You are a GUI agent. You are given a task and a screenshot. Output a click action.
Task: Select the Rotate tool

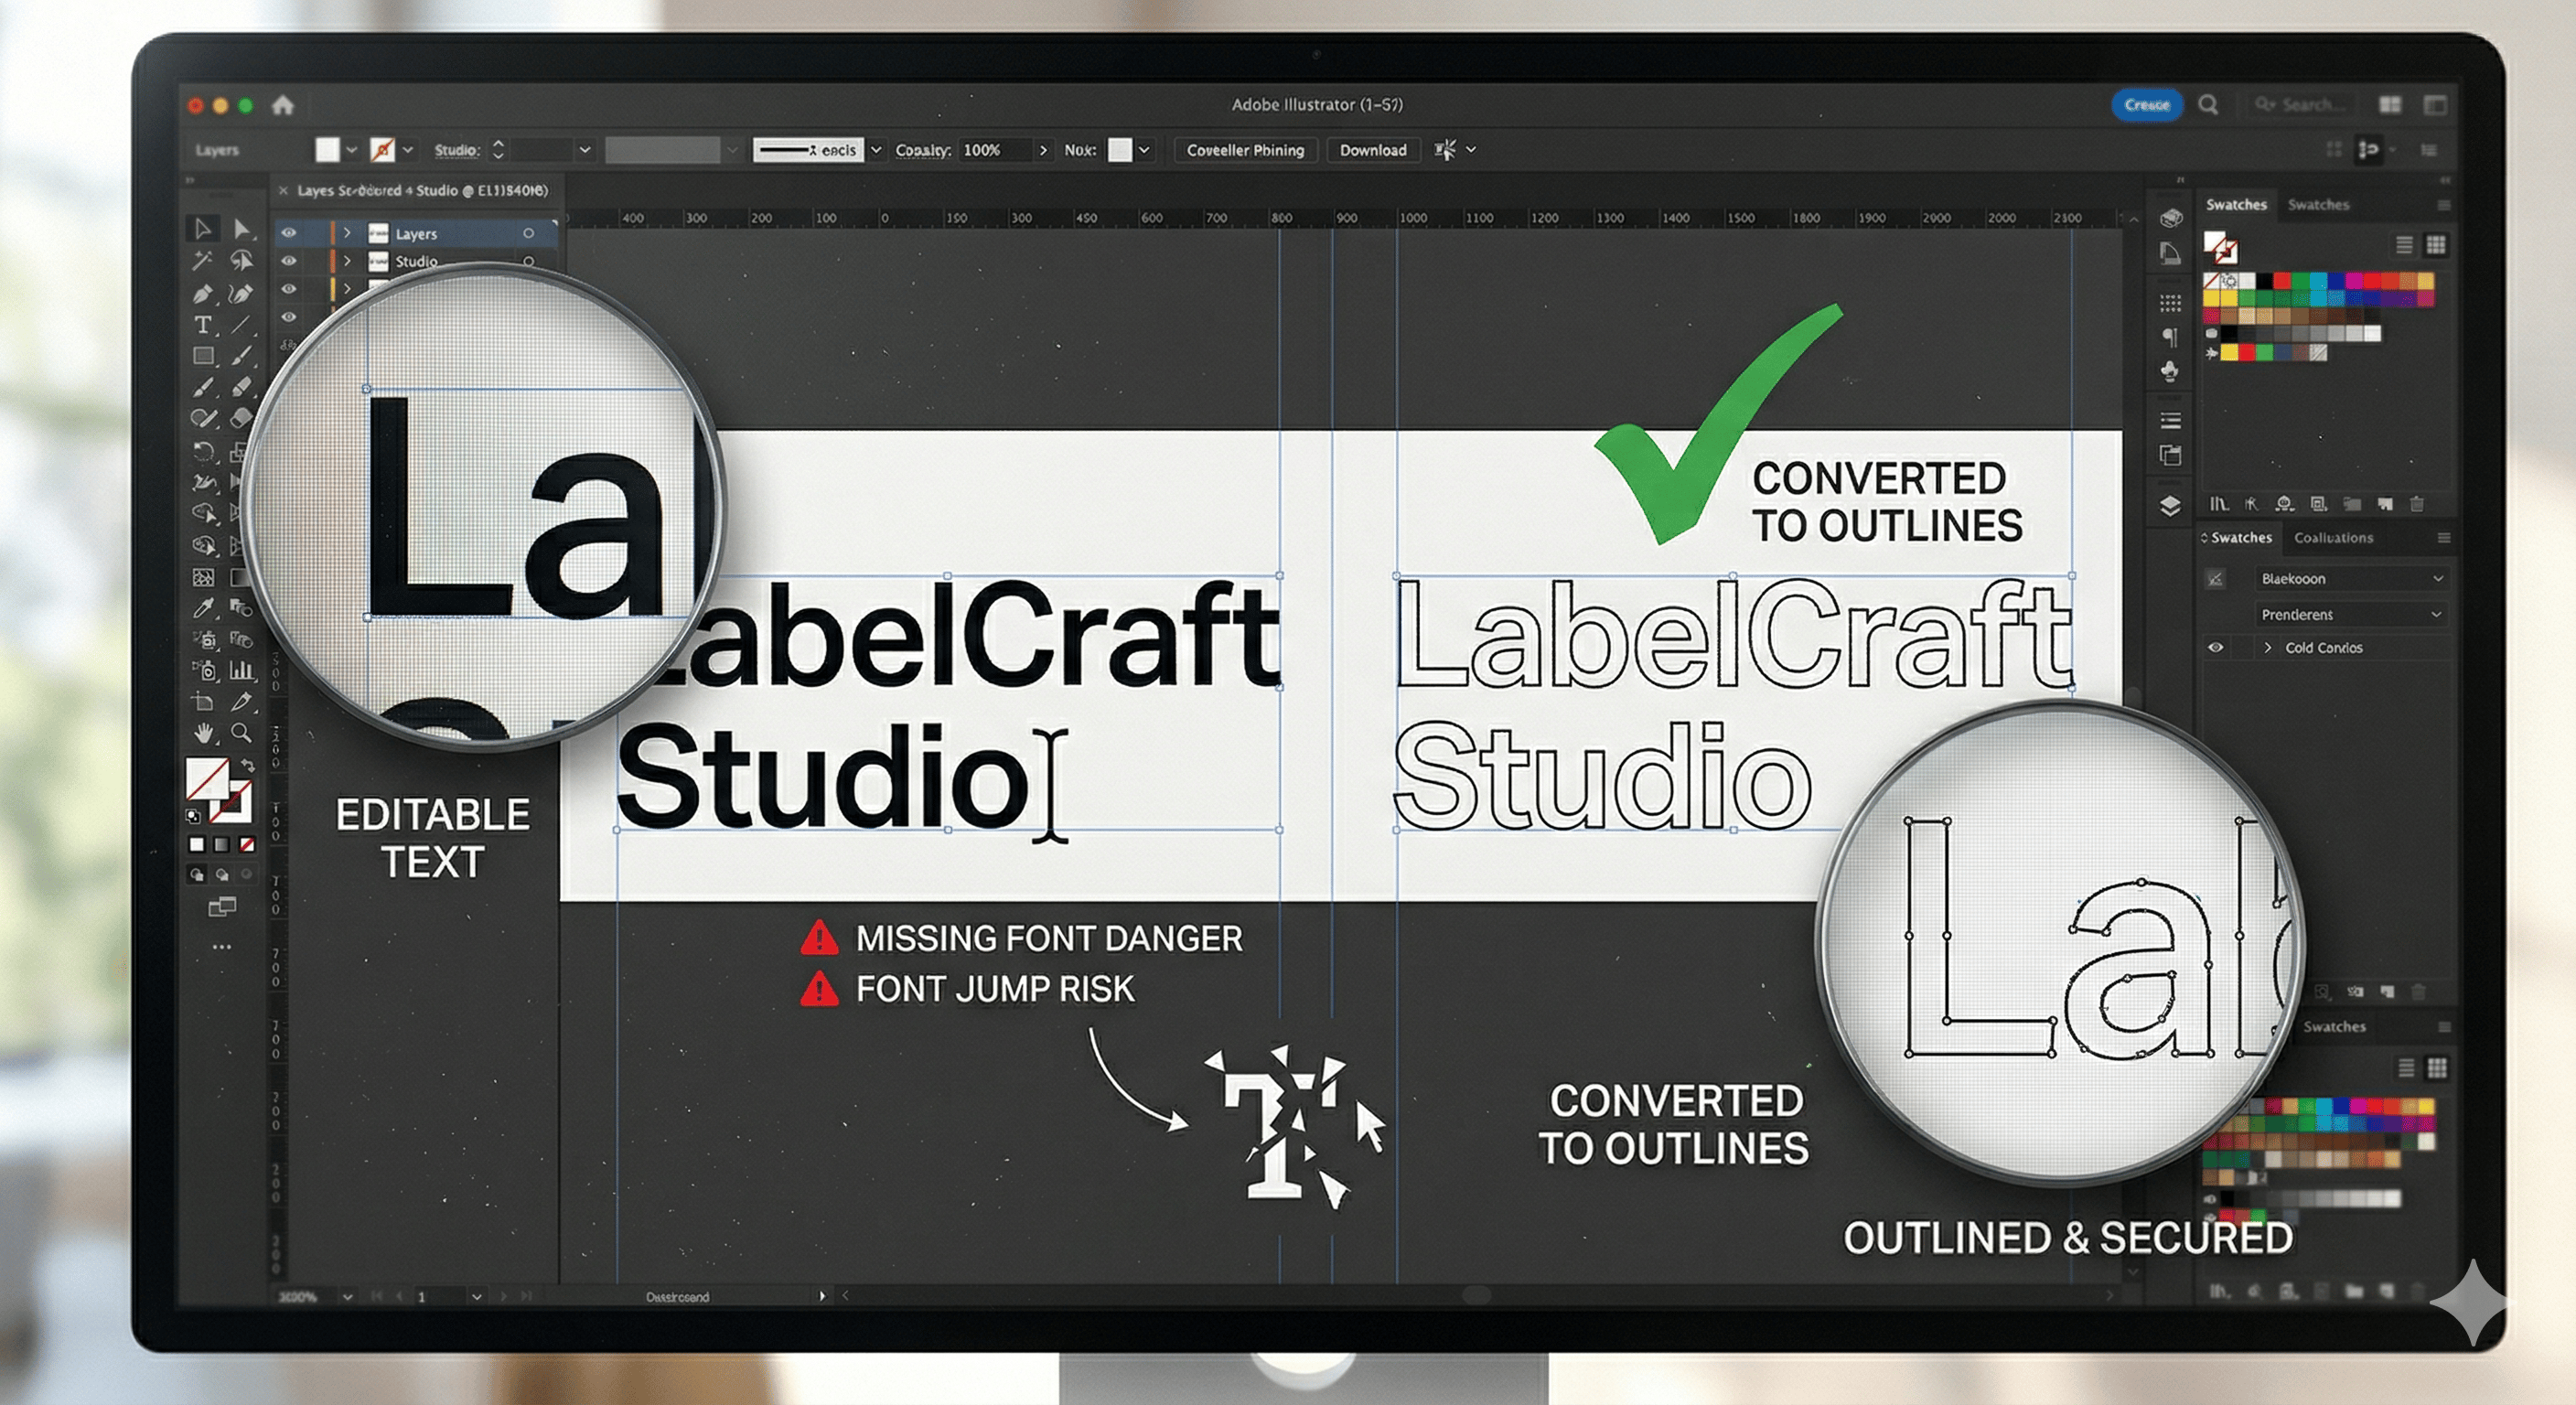click(x=203, y=451)
